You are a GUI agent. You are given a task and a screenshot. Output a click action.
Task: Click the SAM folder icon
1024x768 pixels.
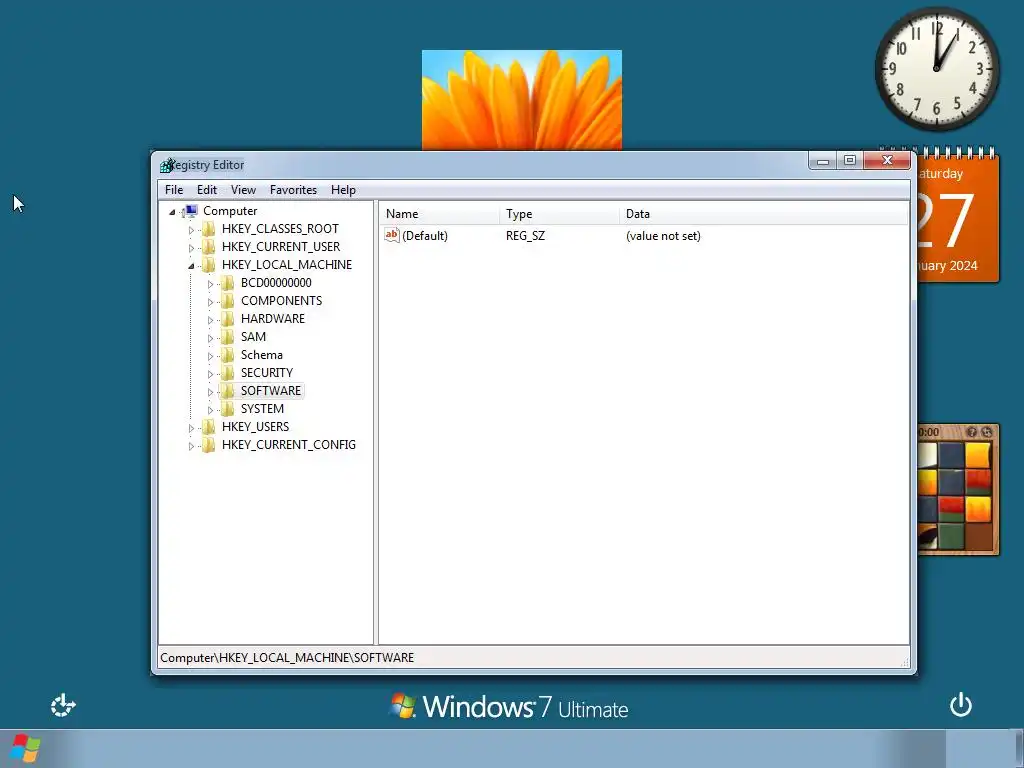pos(227,336)
